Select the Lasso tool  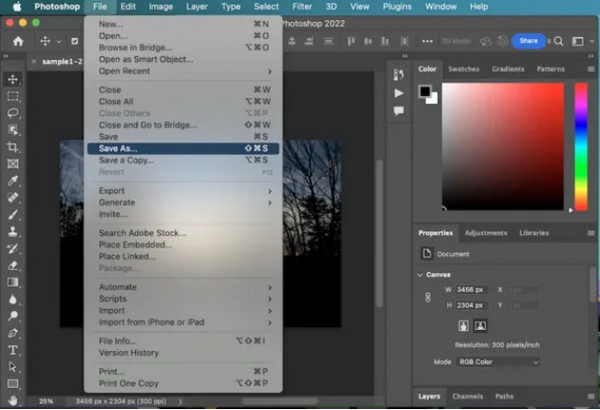13,113
